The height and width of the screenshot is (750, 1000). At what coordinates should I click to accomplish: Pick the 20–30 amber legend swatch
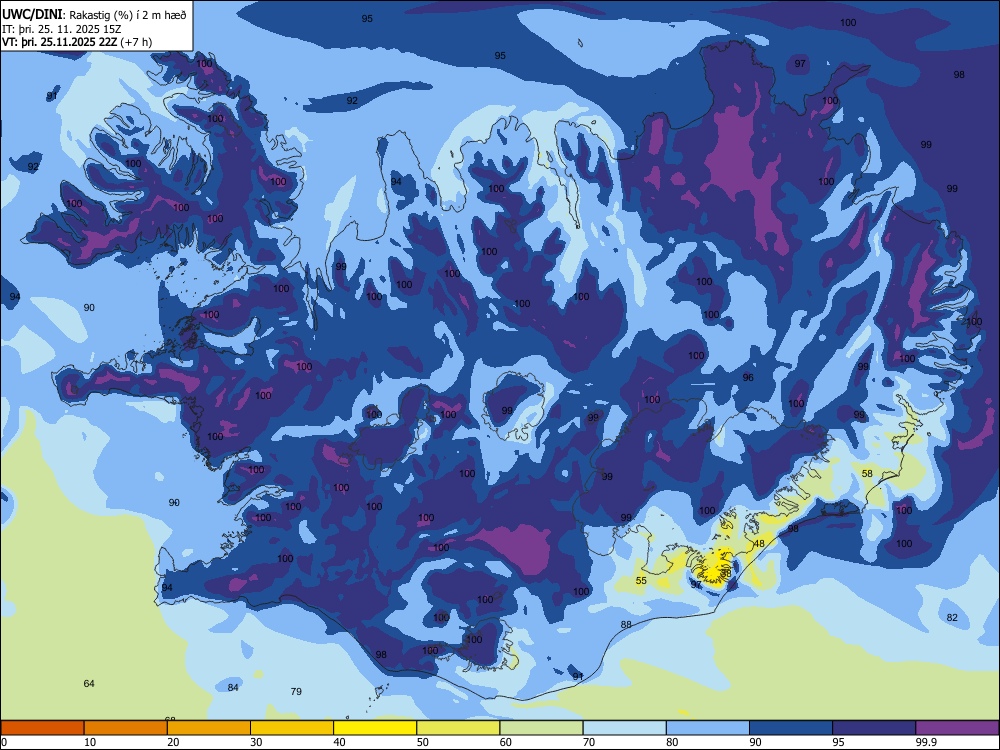click(x=209, y=728)
